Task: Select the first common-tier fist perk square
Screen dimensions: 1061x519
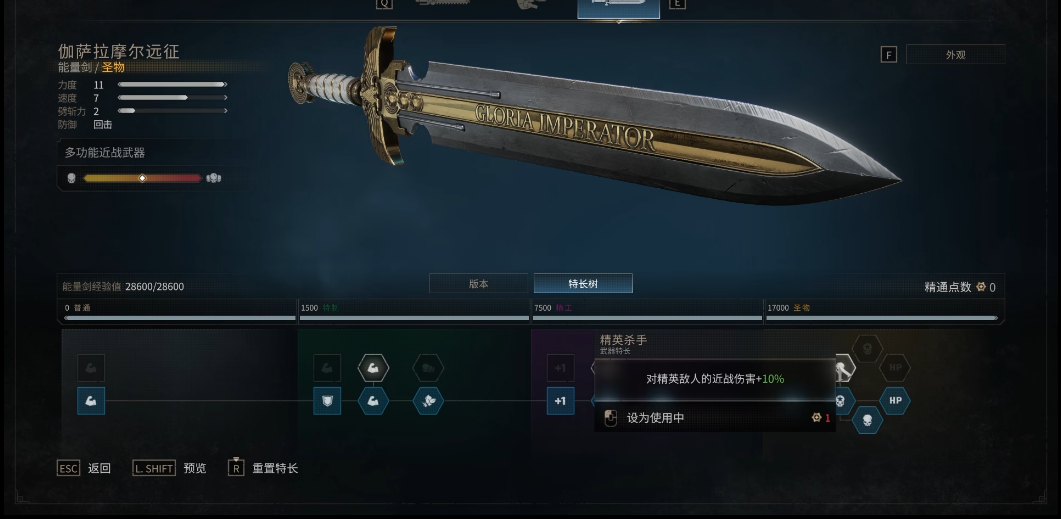Action: 91,401
